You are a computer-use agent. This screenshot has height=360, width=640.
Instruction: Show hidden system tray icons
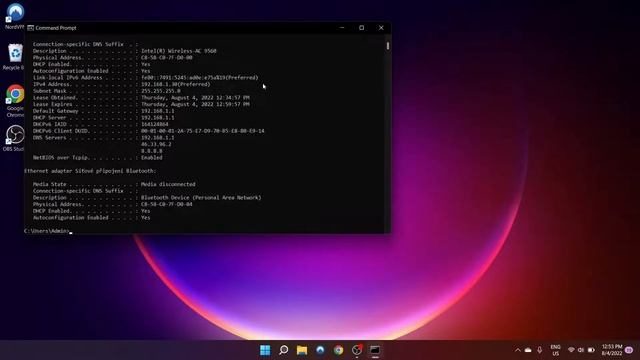[x=518, y=350]
